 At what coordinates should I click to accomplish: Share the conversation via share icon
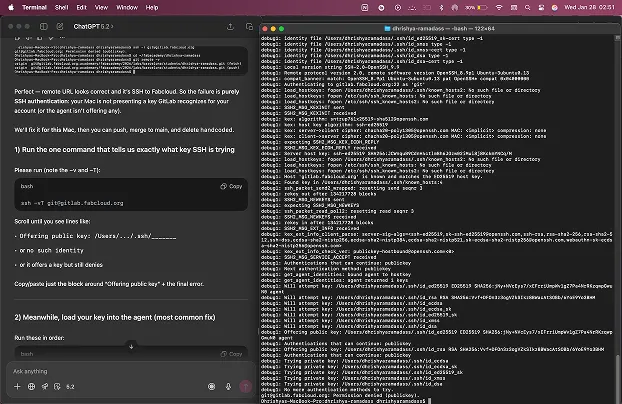coord(230,27)
